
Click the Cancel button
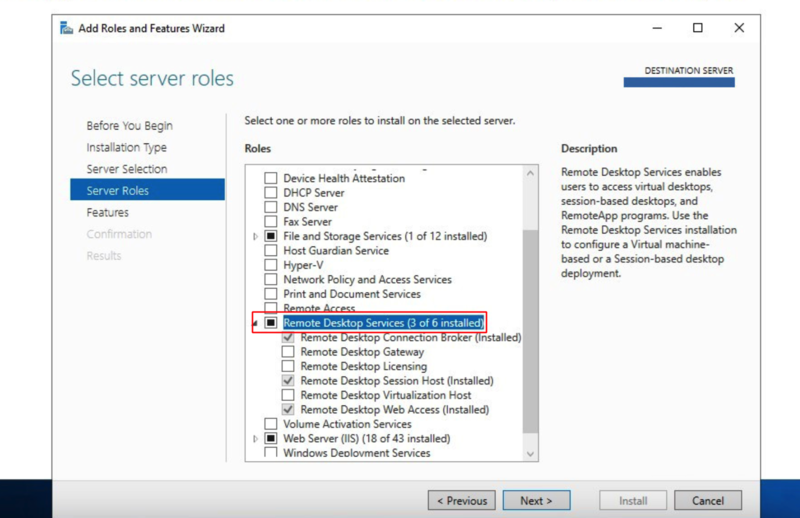708,501
